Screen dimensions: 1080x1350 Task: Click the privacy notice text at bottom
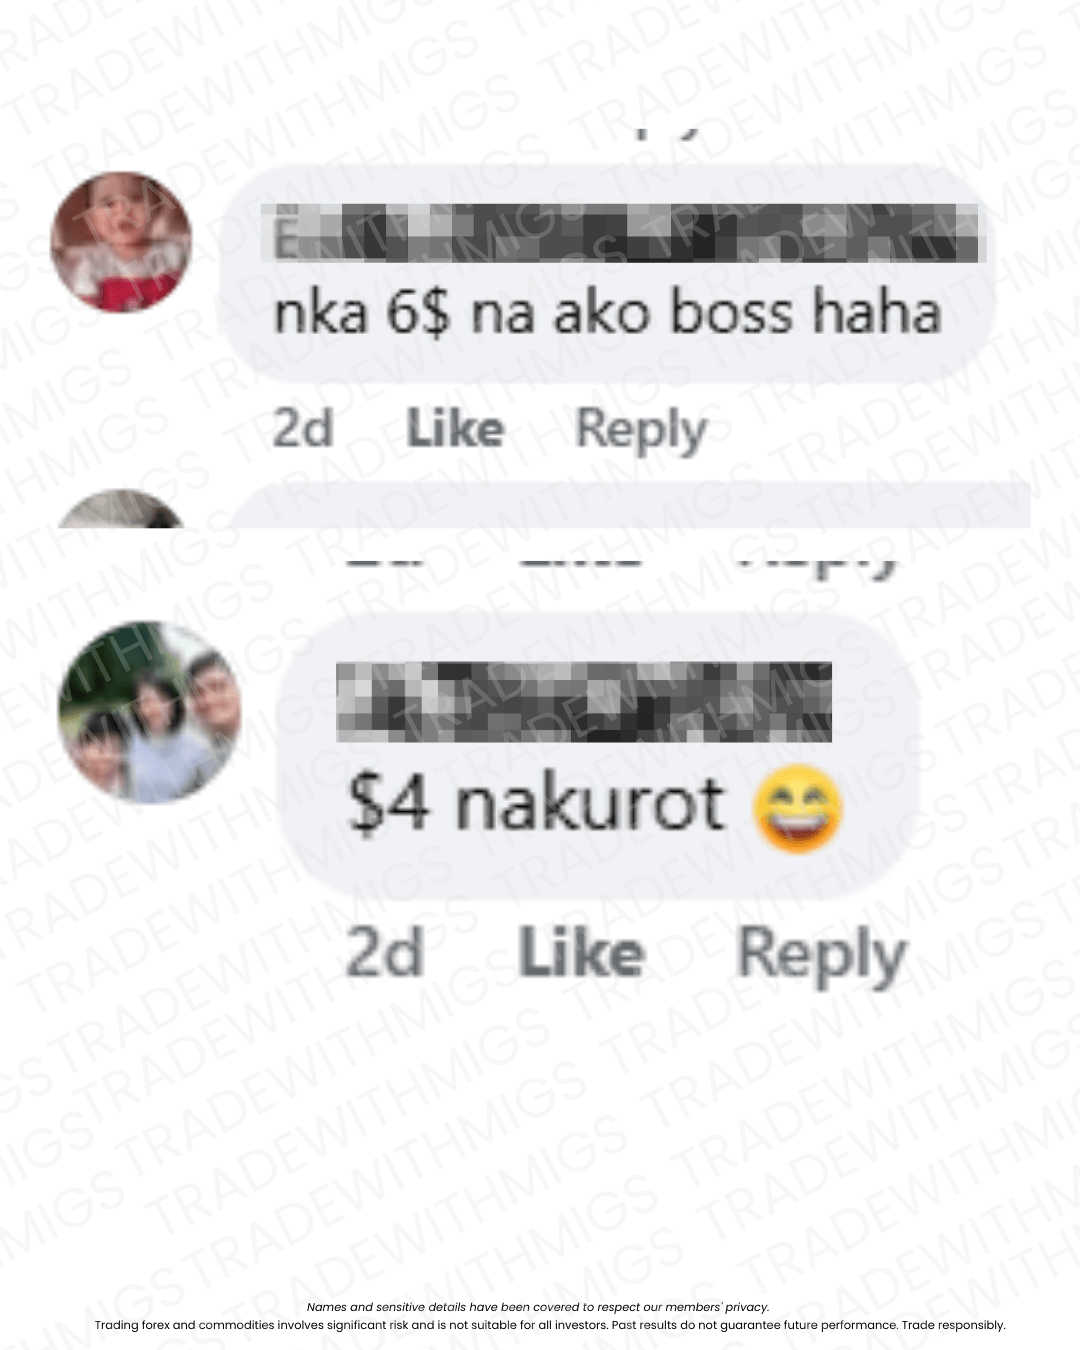(x=538, y=1307)
